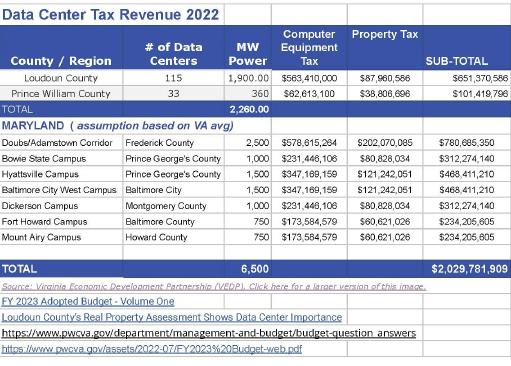Open FY 2023 Adopted Budget - Volume One link

pos(88,301)
